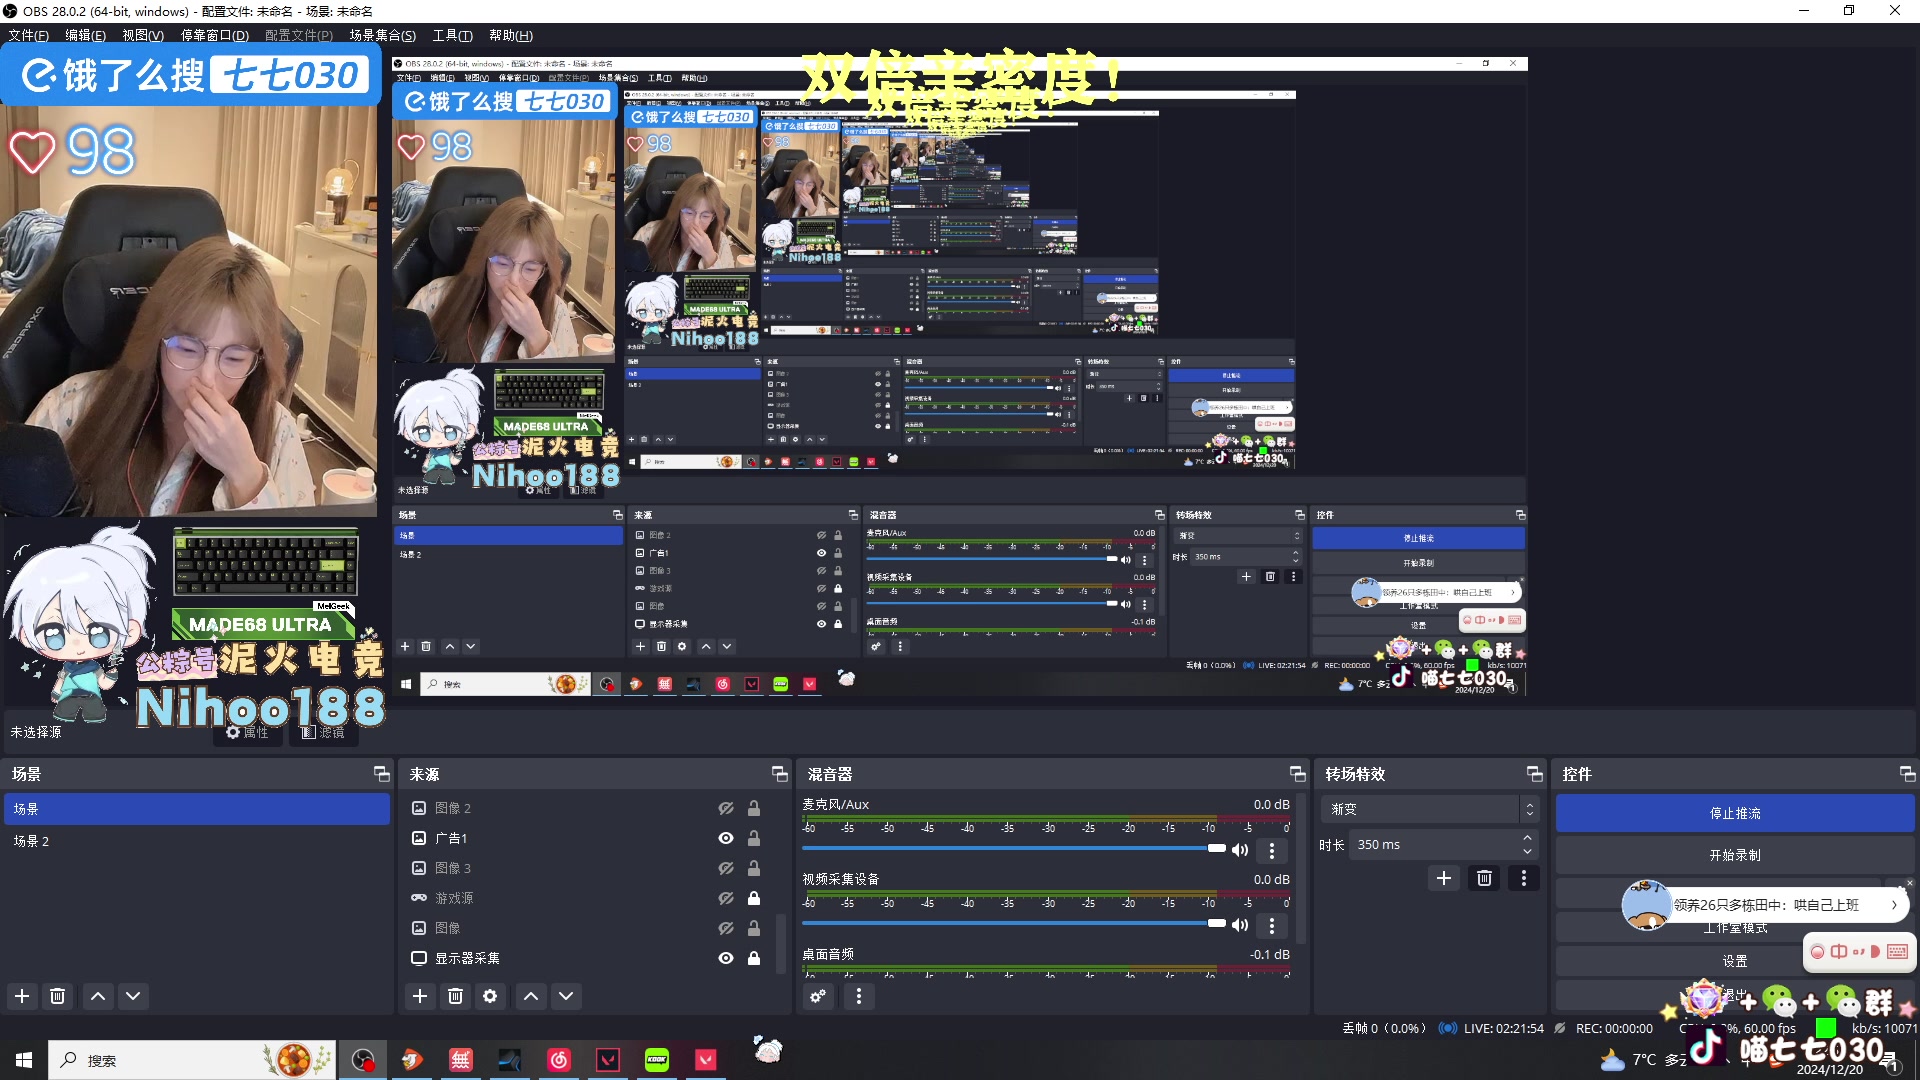Toggle lock on 图像 2 source
Screen dimensions: 1920x1080
754,808
